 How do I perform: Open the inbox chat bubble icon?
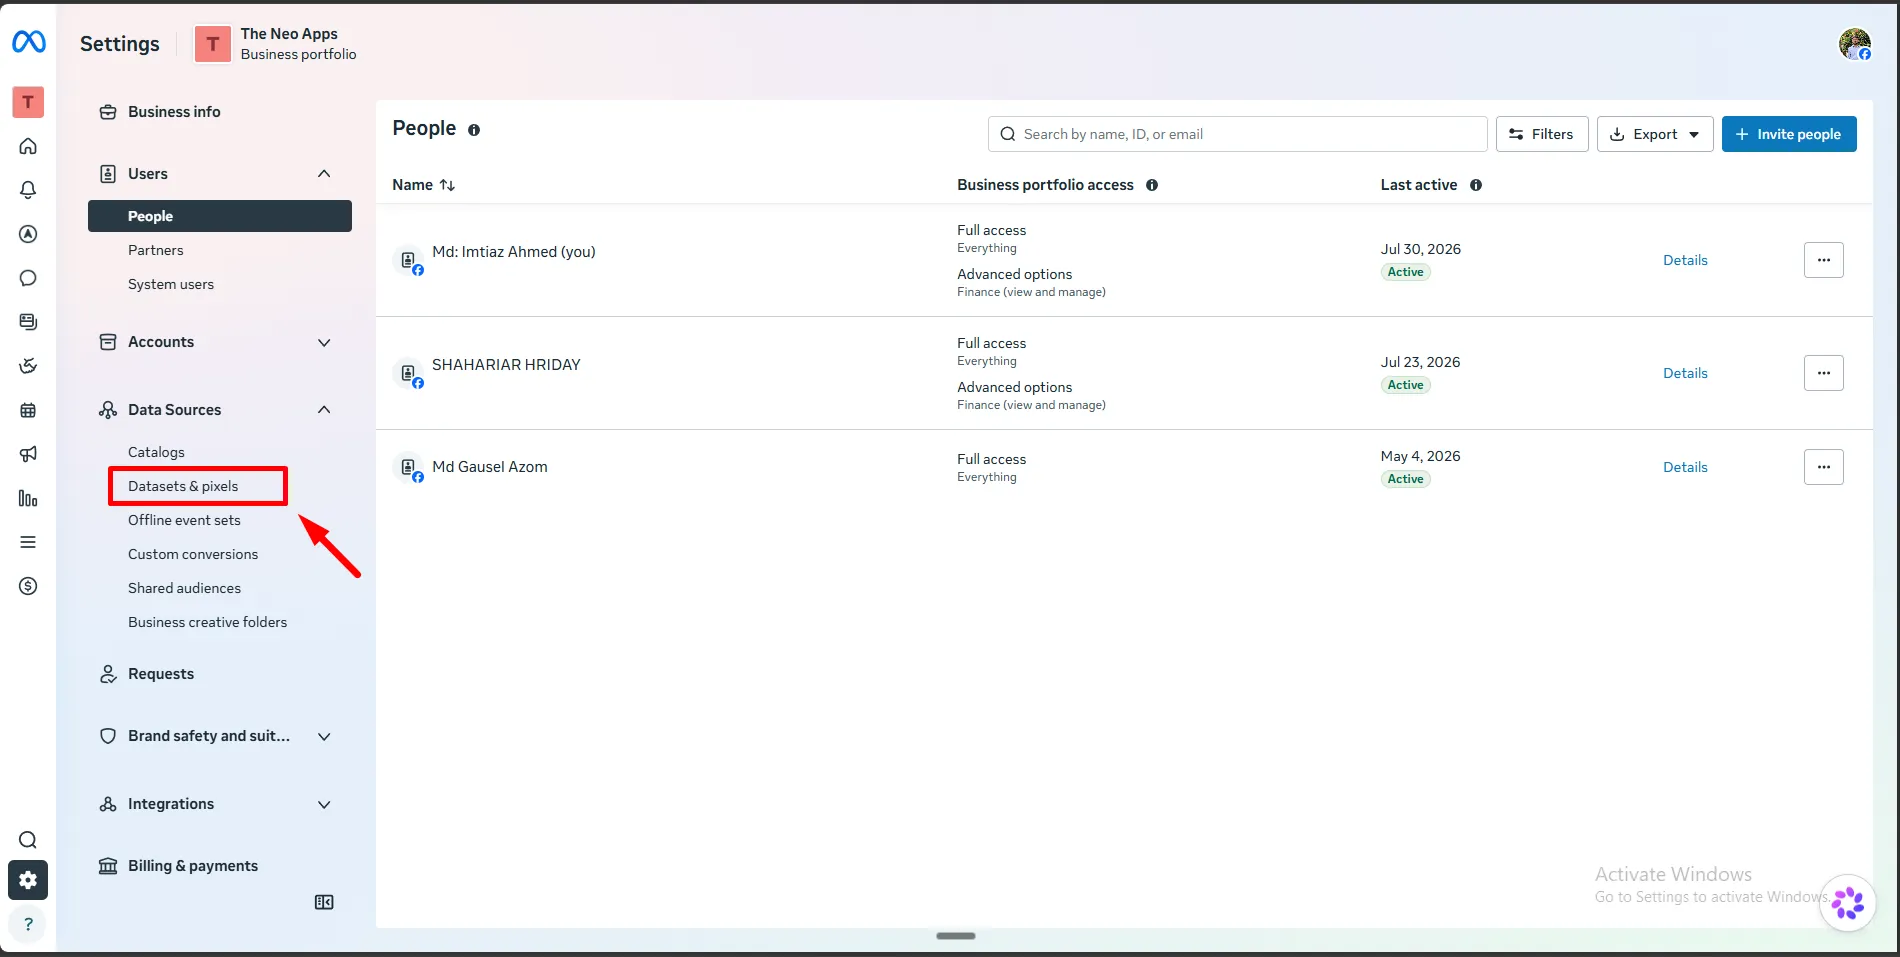(28, 278)
